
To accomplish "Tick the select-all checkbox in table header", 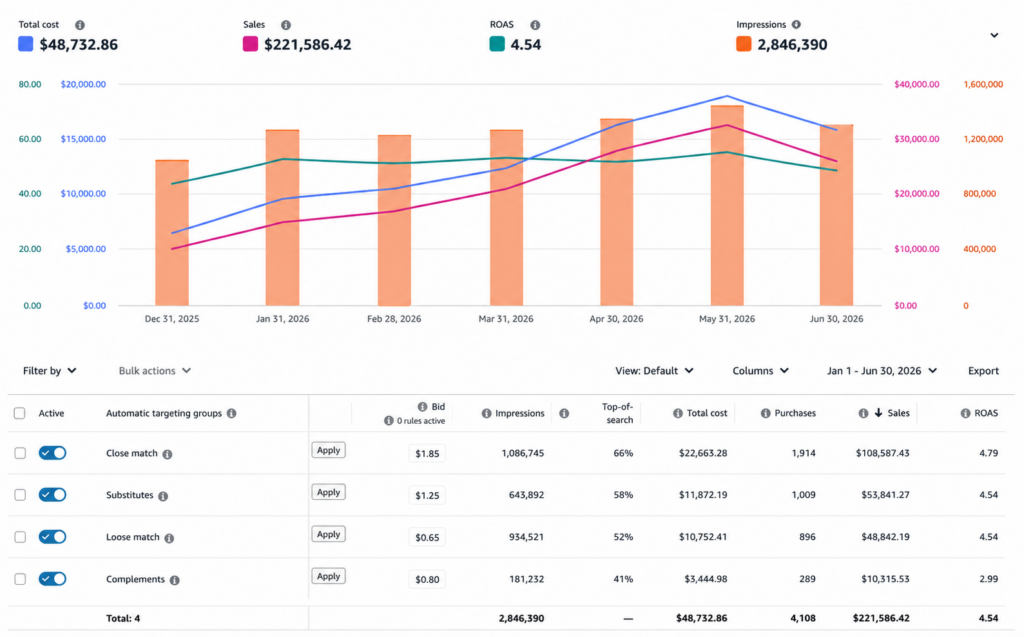I will pos(20,413).
